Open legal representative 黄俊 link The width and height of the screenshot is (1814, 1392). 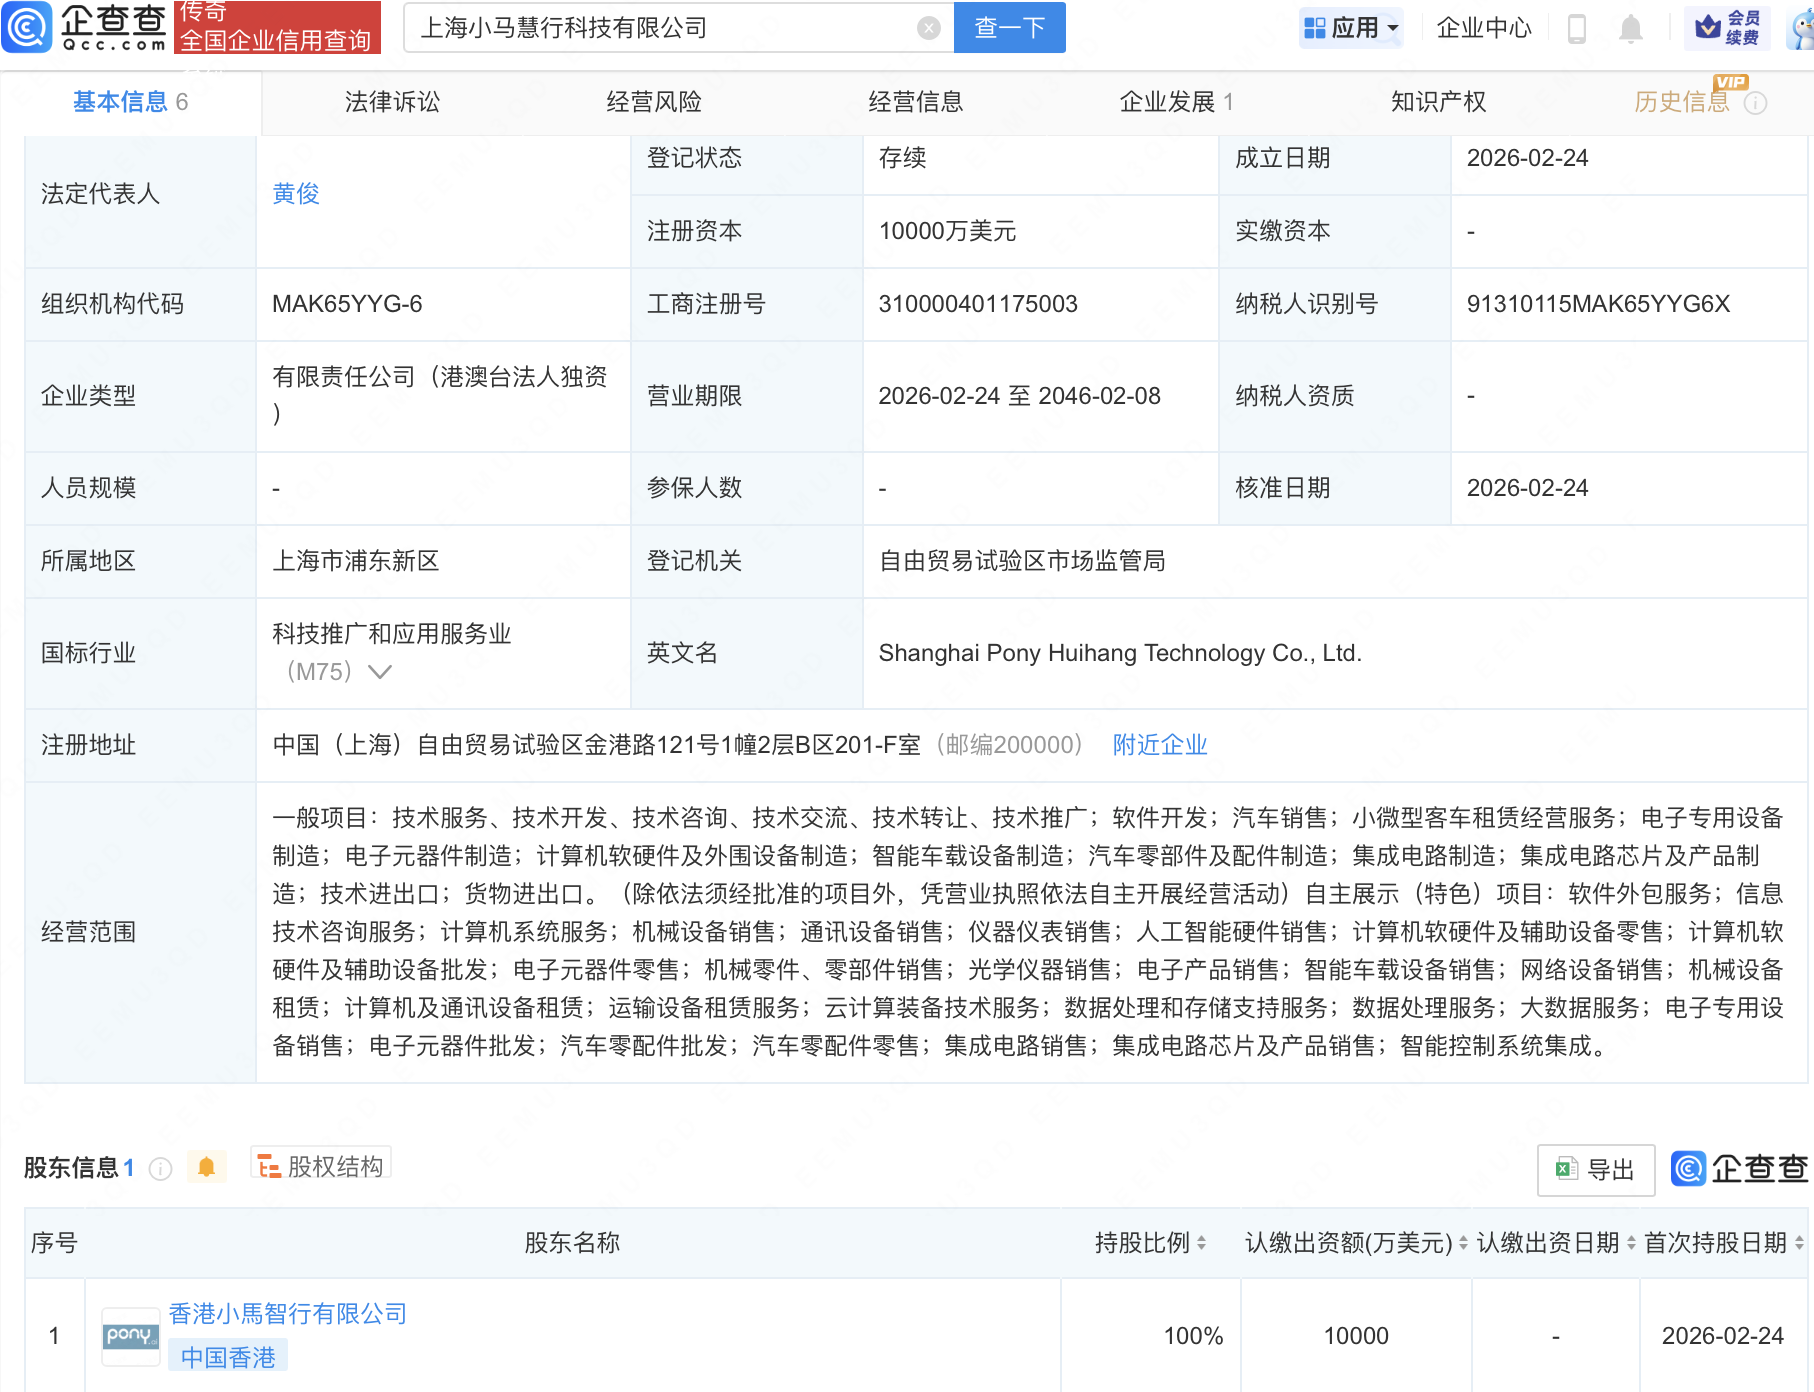(x=296, y=194)
